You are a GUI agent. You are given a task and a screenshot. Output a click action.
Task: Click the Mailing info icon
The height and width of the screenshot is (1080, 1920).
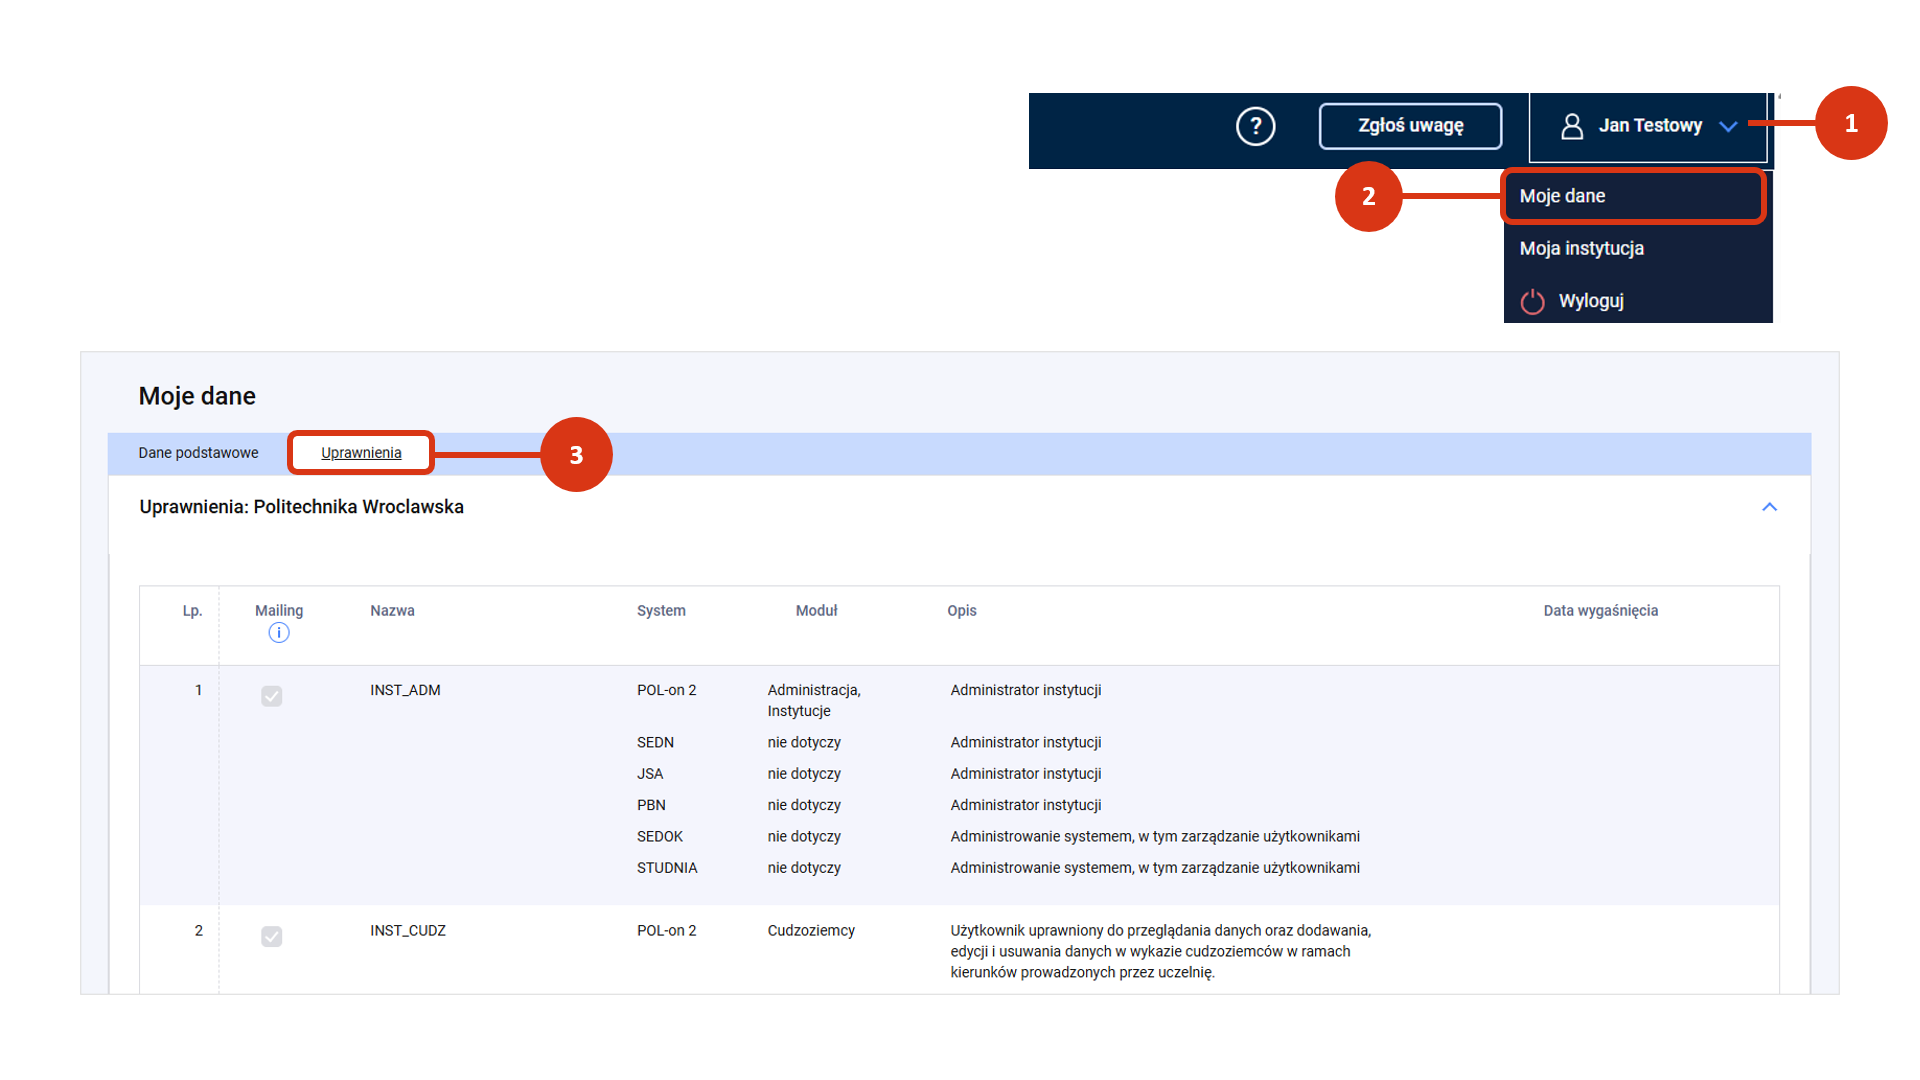coord(279,633)
